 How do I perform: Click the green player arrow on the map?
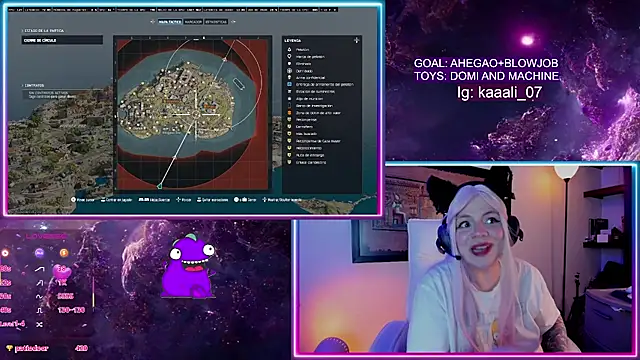click(159, 186)
